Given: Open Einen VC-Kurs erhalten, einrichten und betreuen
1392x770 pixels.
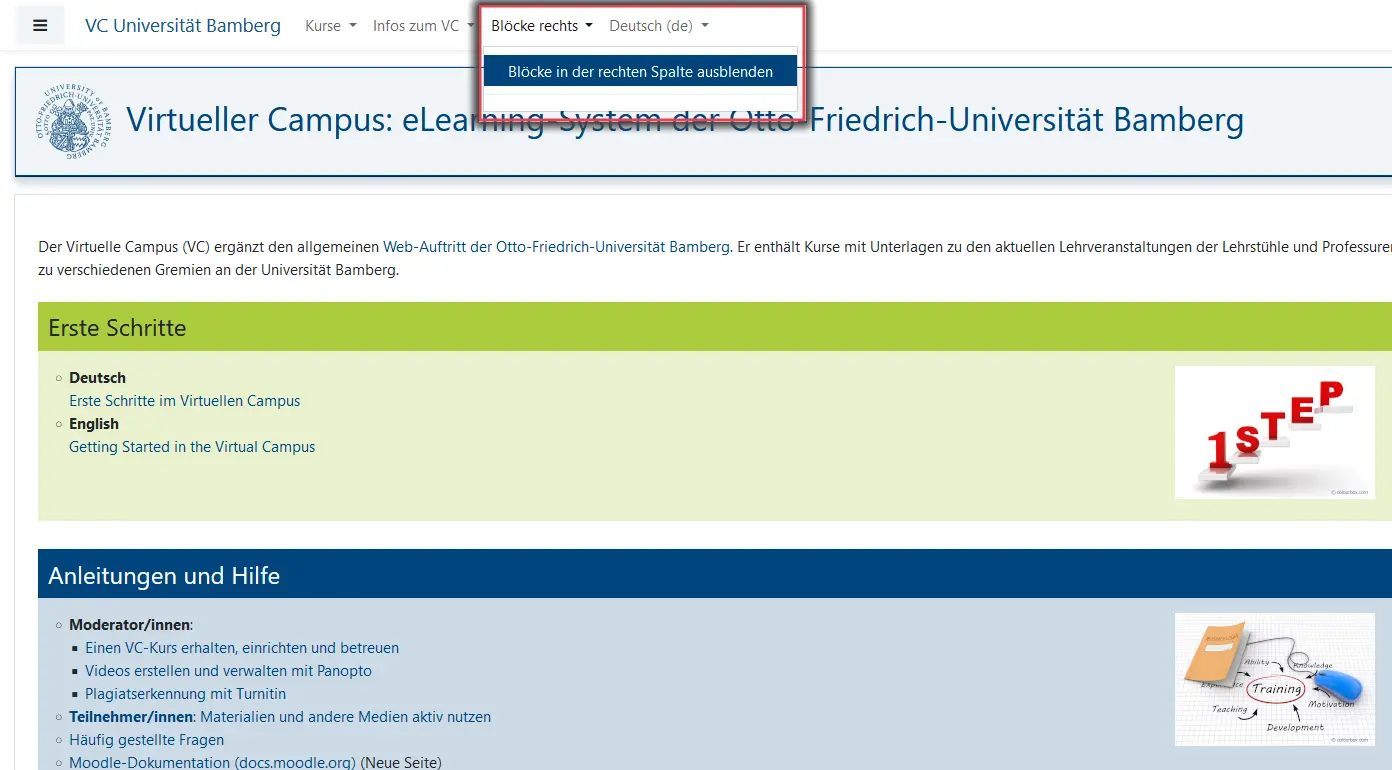Looking at the screenshot, I should coord(242,648).
